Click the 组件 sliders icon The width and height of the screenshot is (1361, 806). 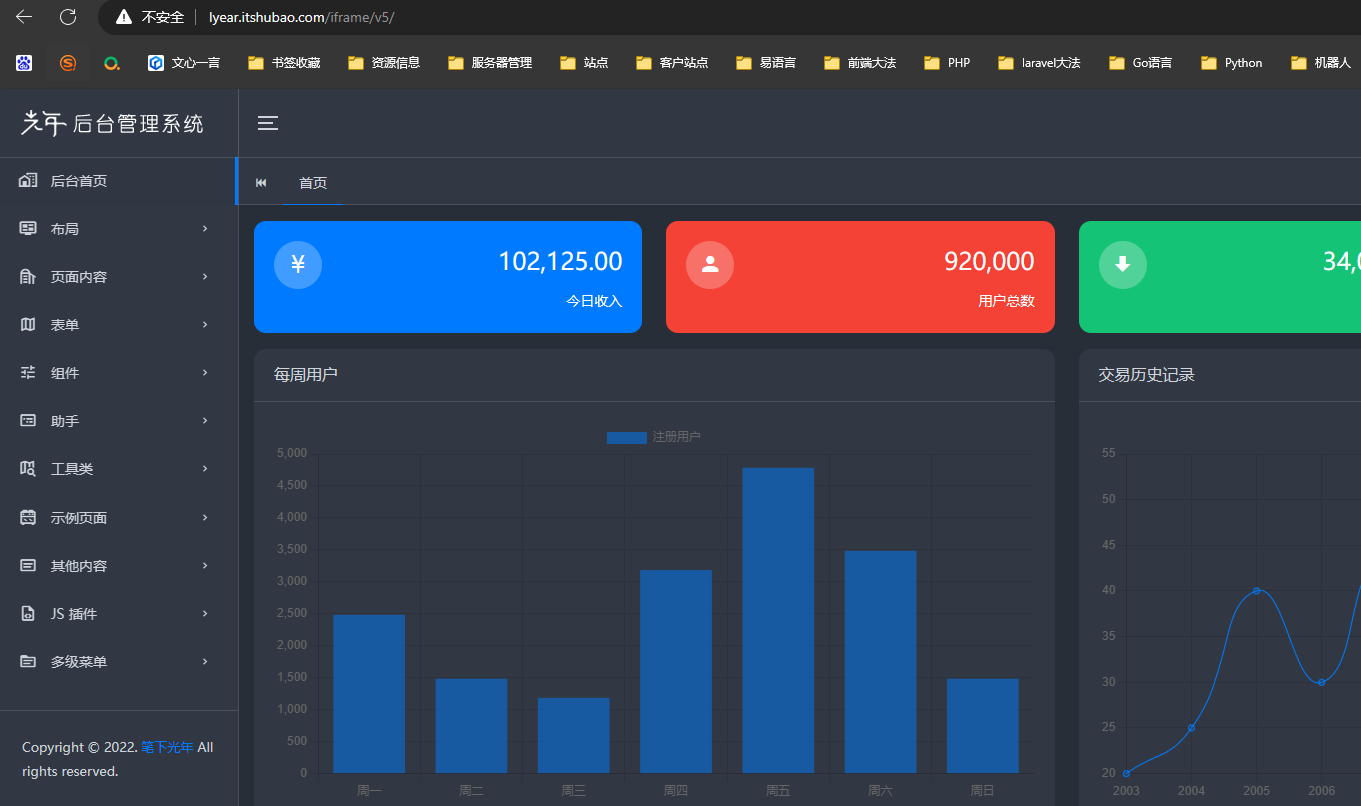pos(28,372)
